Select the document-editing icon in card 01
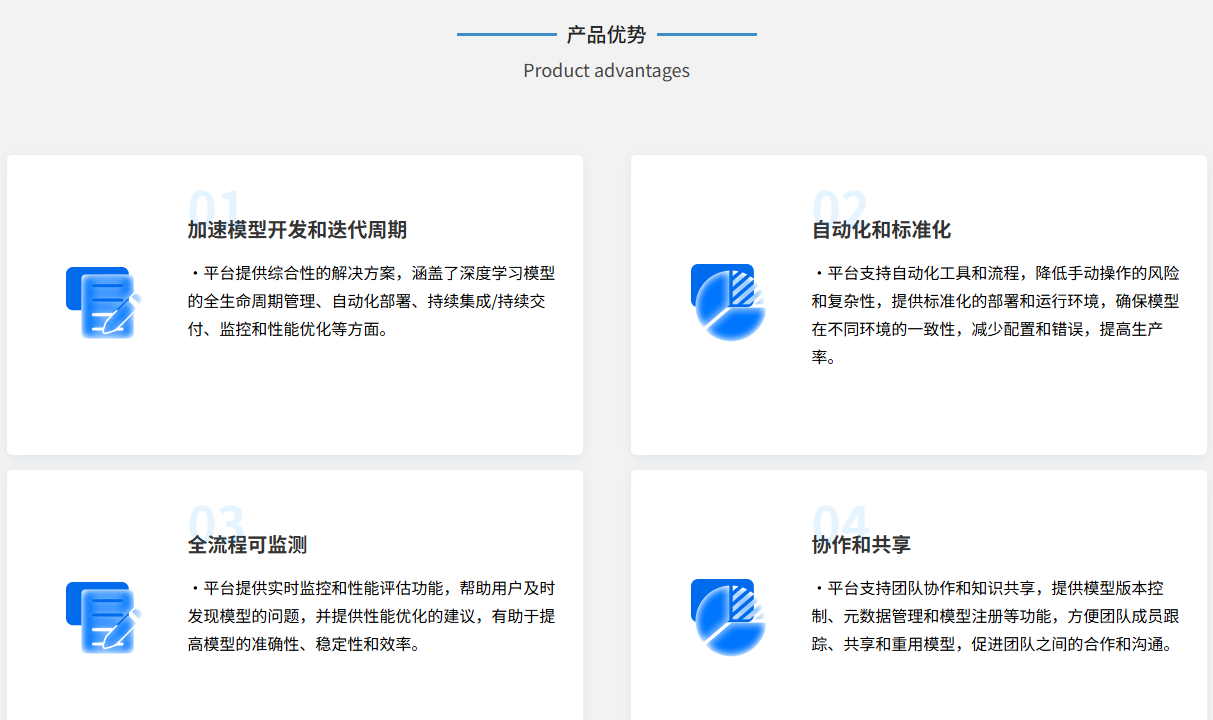 tap(101, 302)
